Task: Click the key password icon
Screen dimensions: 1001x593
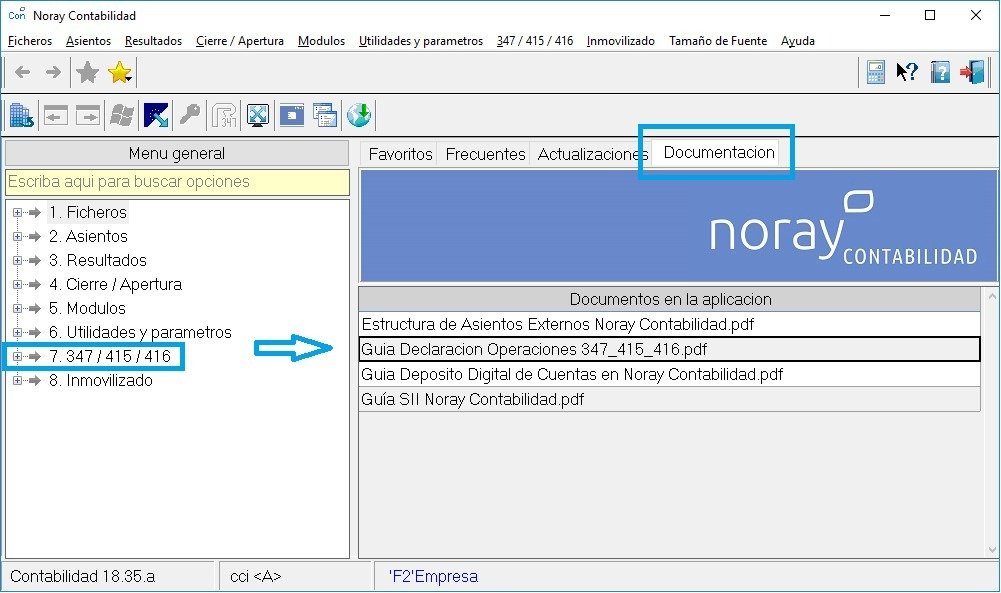Action: click(x=190, y=115)
